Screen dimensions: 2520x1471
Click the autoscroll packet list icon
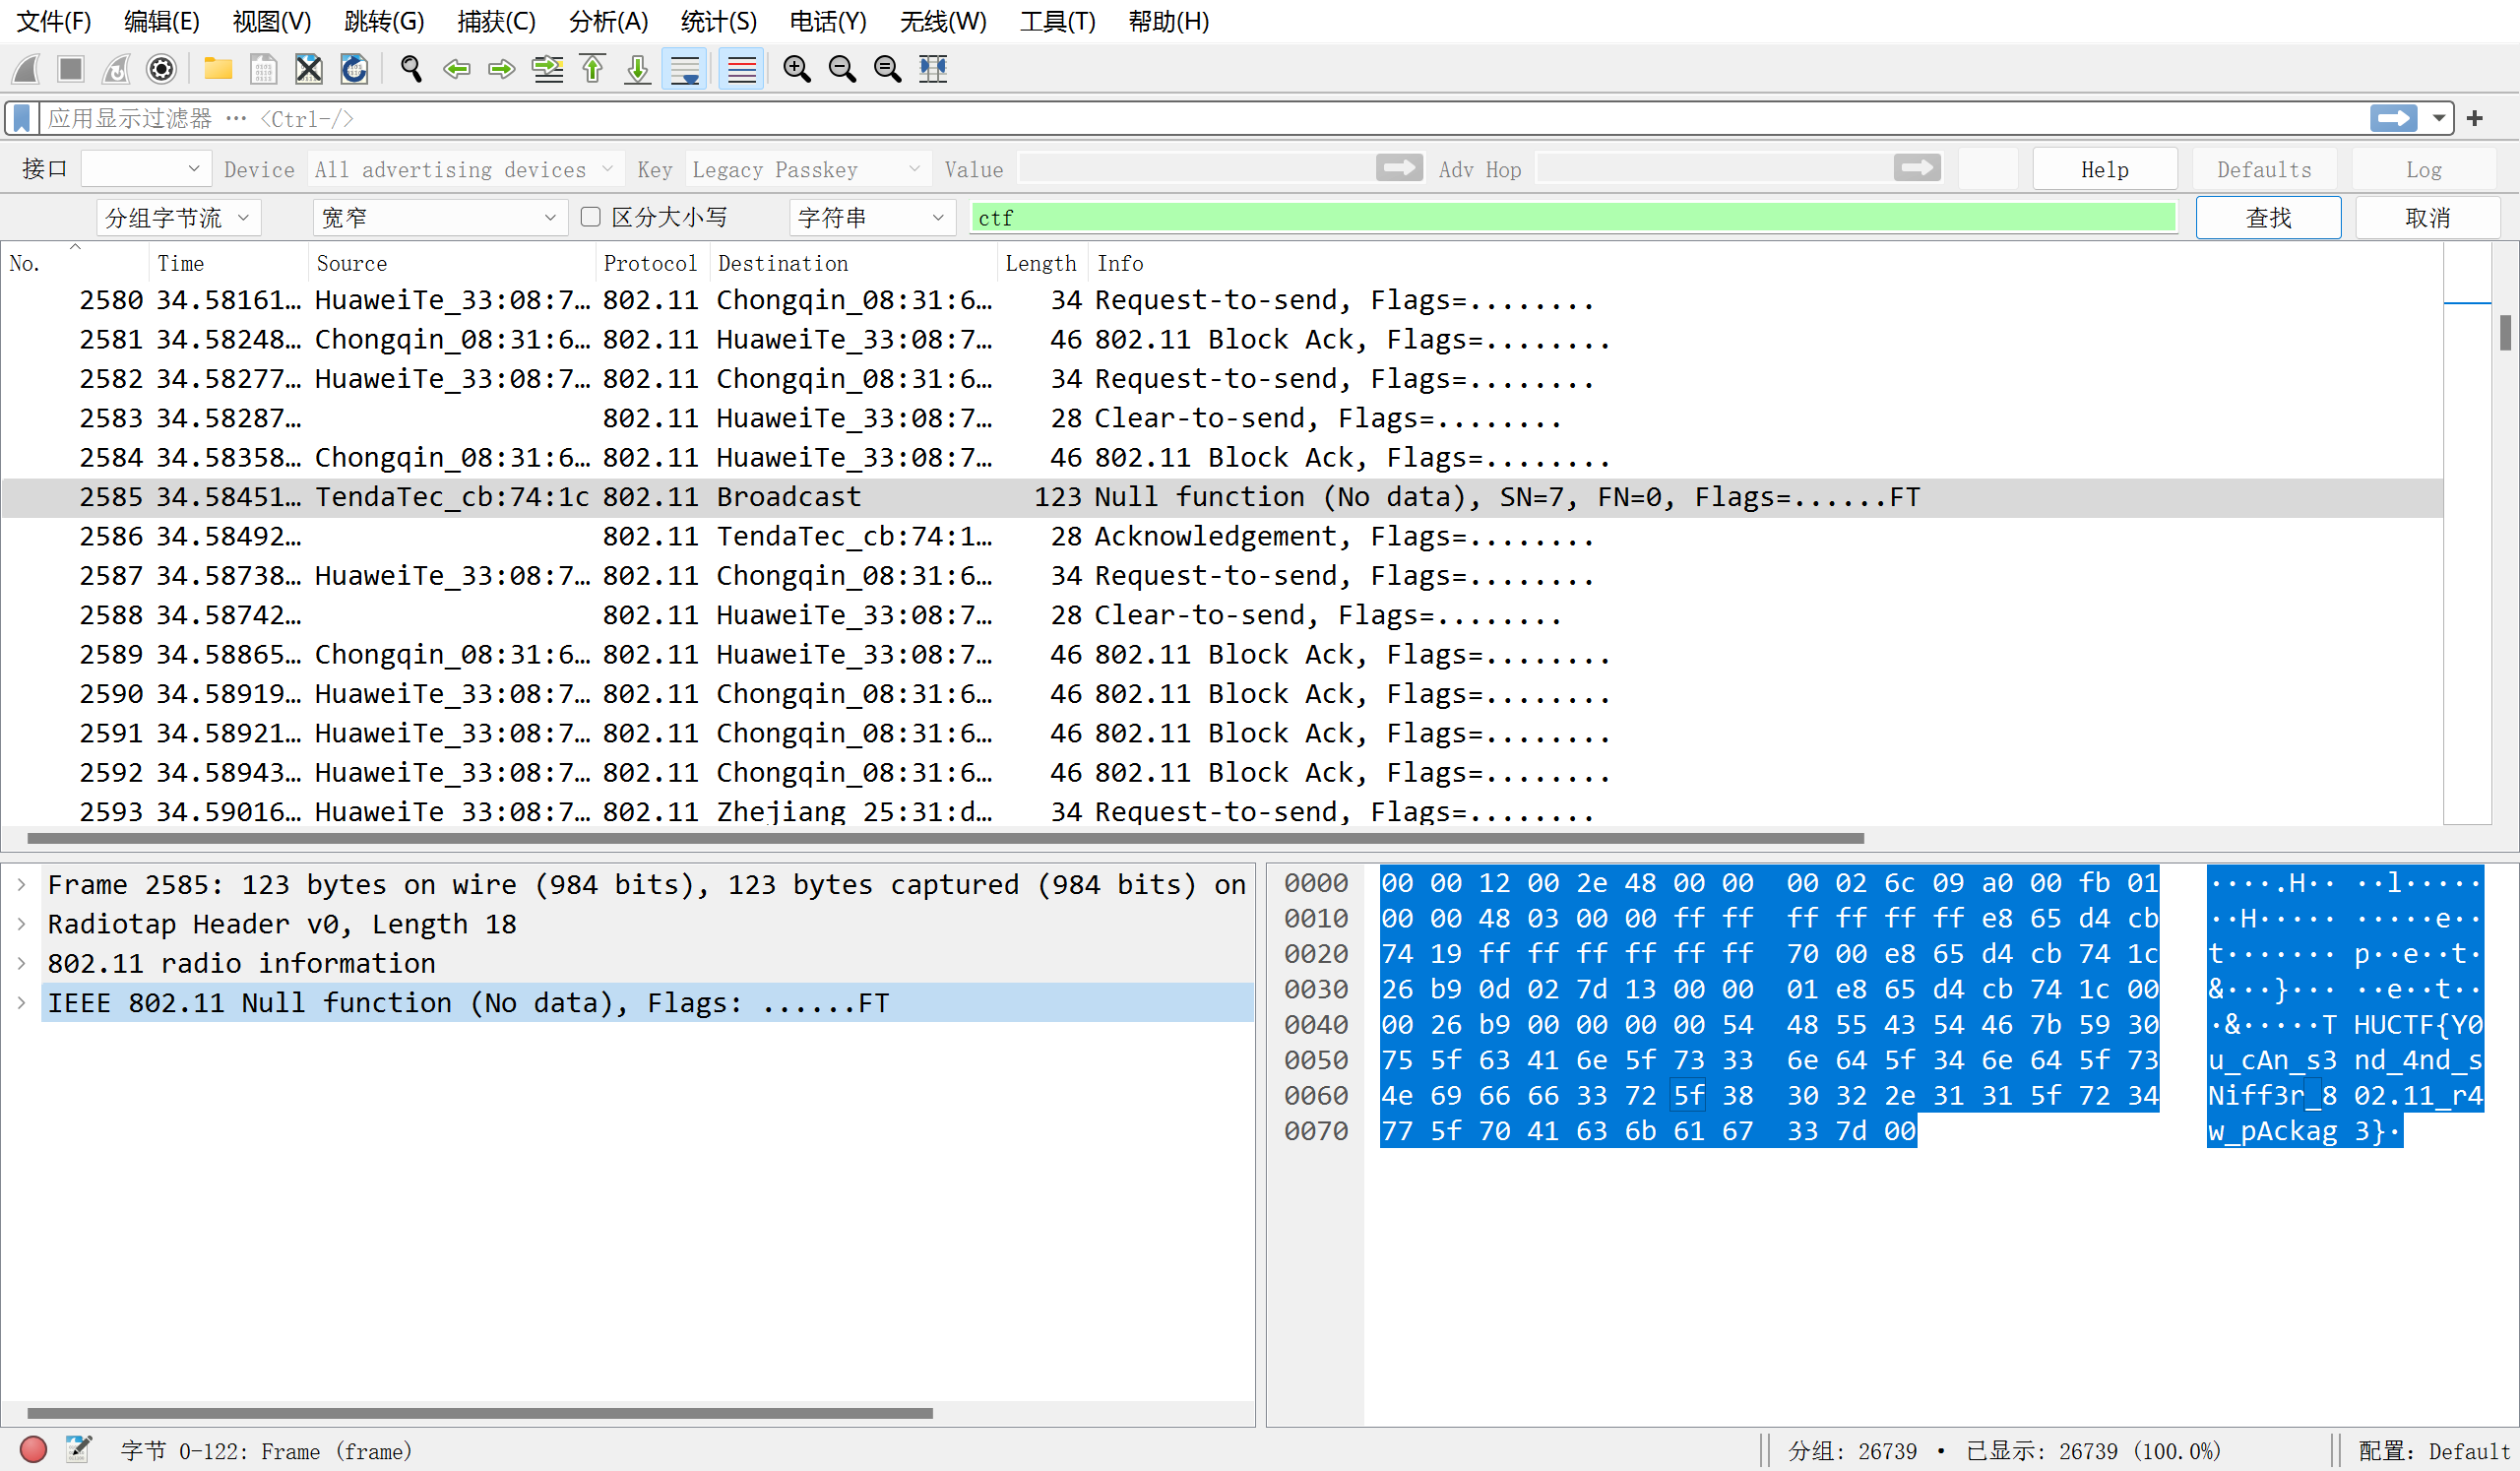[x=688, y=70]
